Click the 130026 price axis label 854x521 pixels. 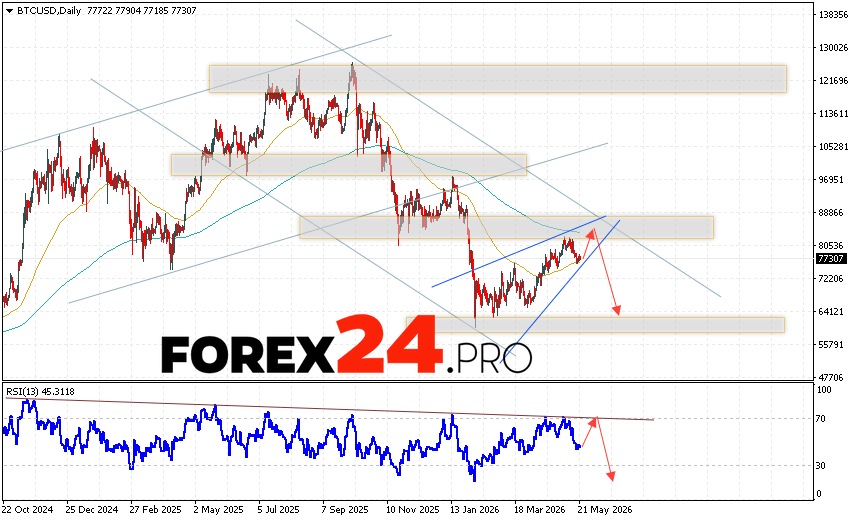833,48
